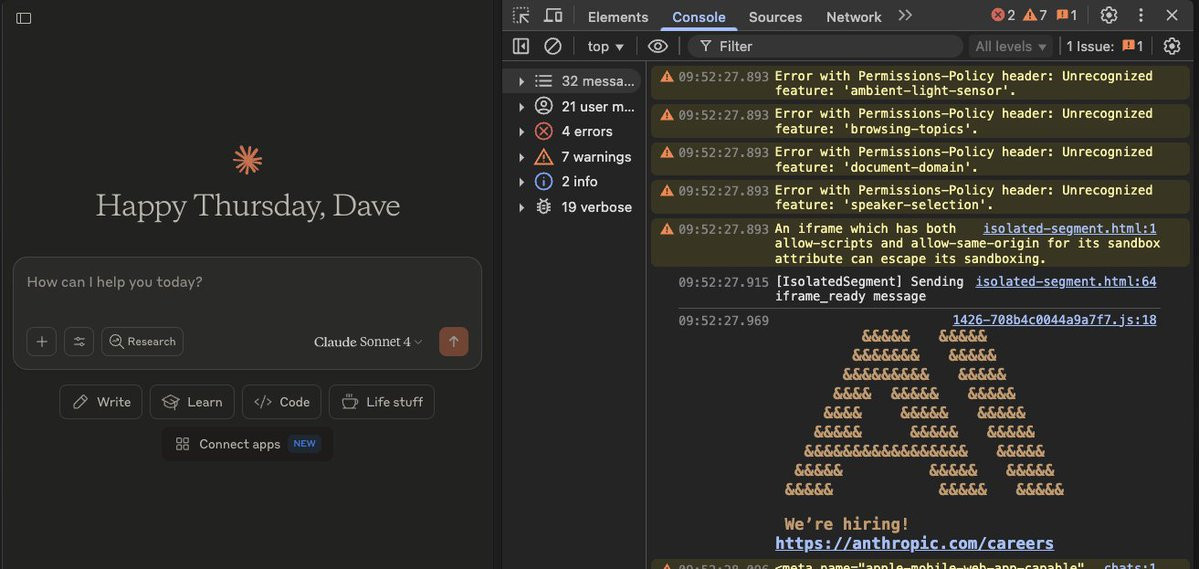Click warning icon on iframe sandbox message

(x=667, y=229)
